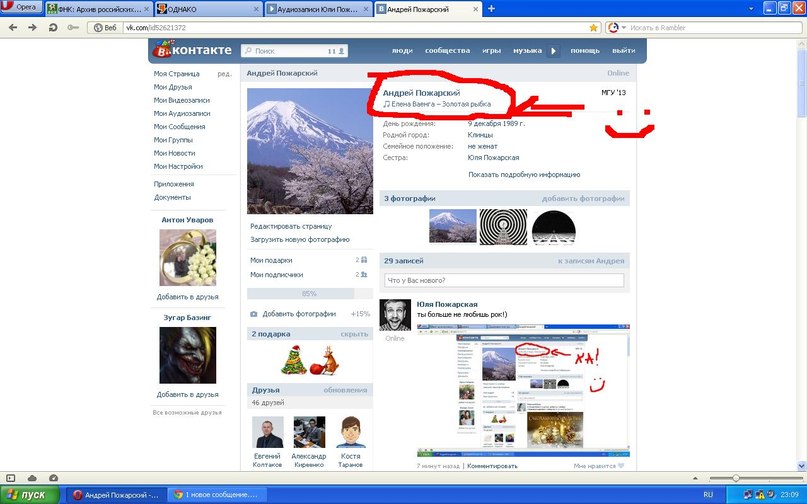The height and width of the screenshot is (504, 807).
Task: Open the spiral pattern photo thumbnail
Action: (503, 226)
